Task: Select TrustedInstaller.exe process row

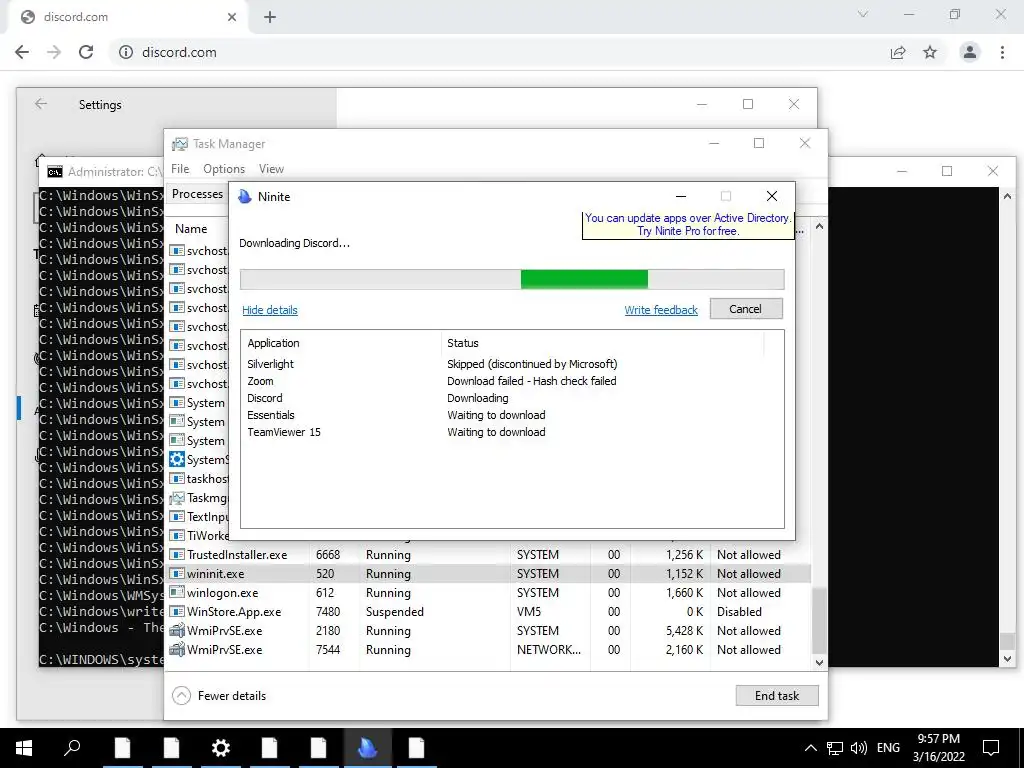Action: (x=489, y=554)
